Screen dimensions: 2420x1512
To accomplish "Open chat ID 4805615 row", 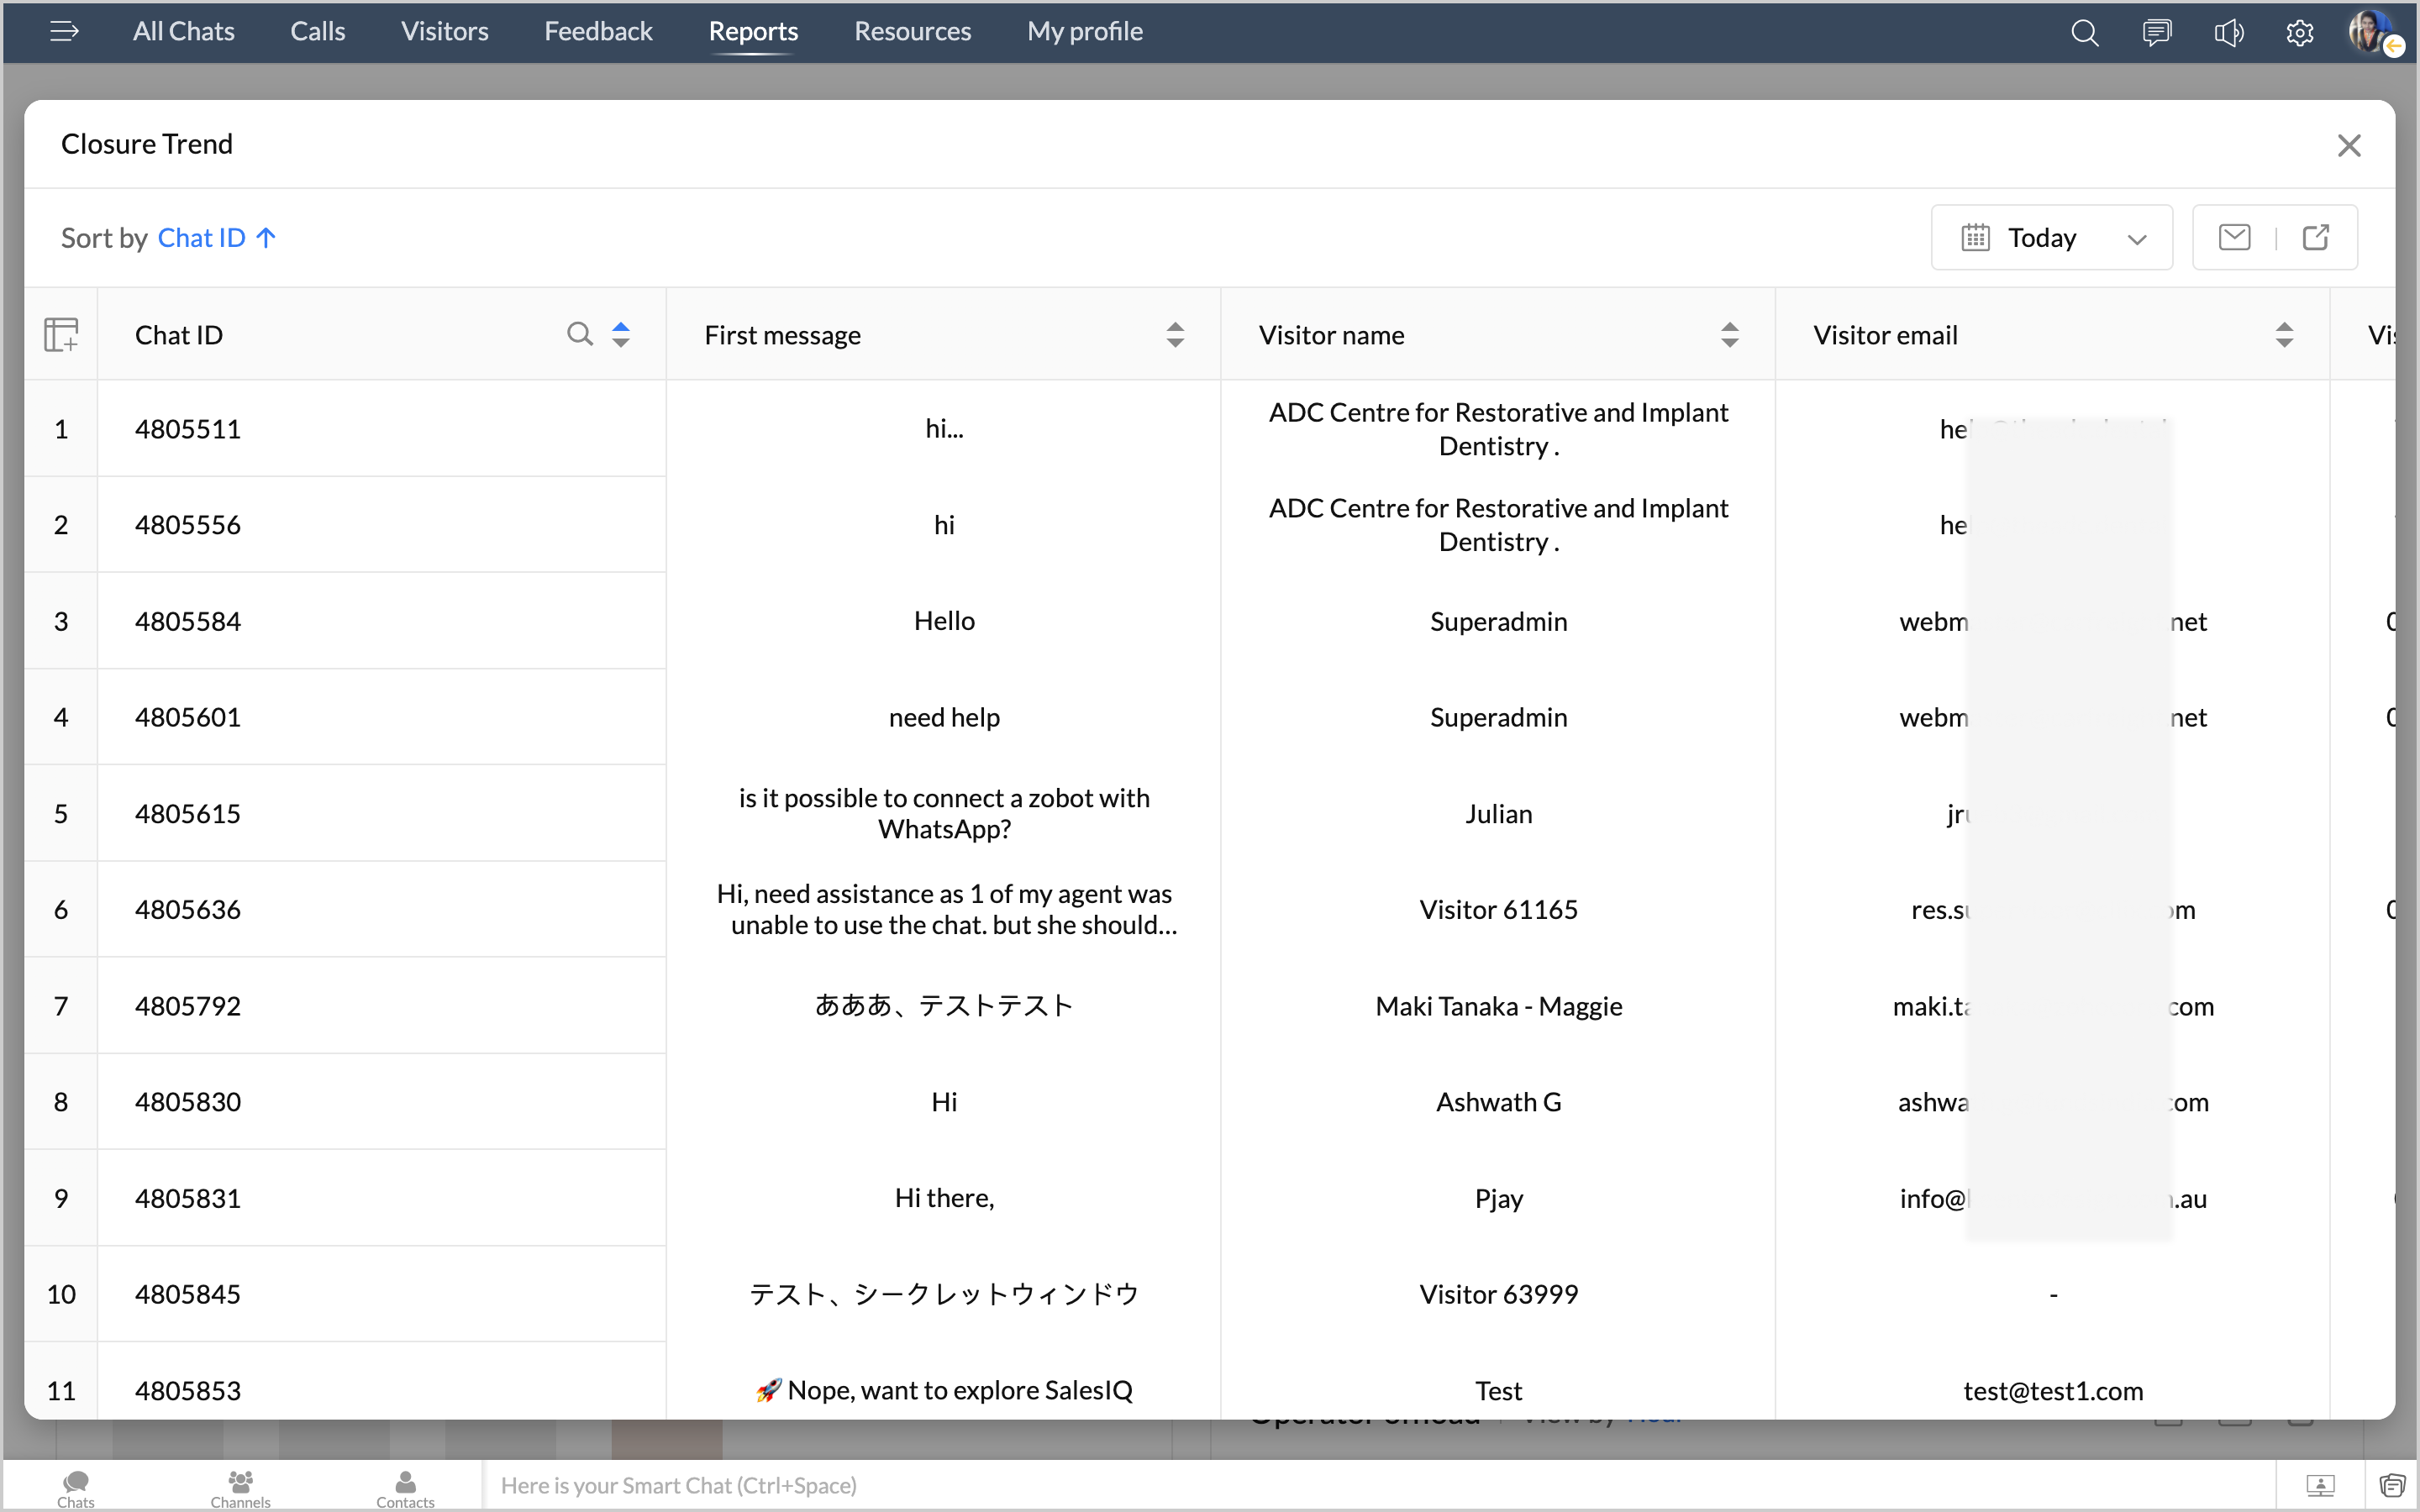I will [188, 814].
